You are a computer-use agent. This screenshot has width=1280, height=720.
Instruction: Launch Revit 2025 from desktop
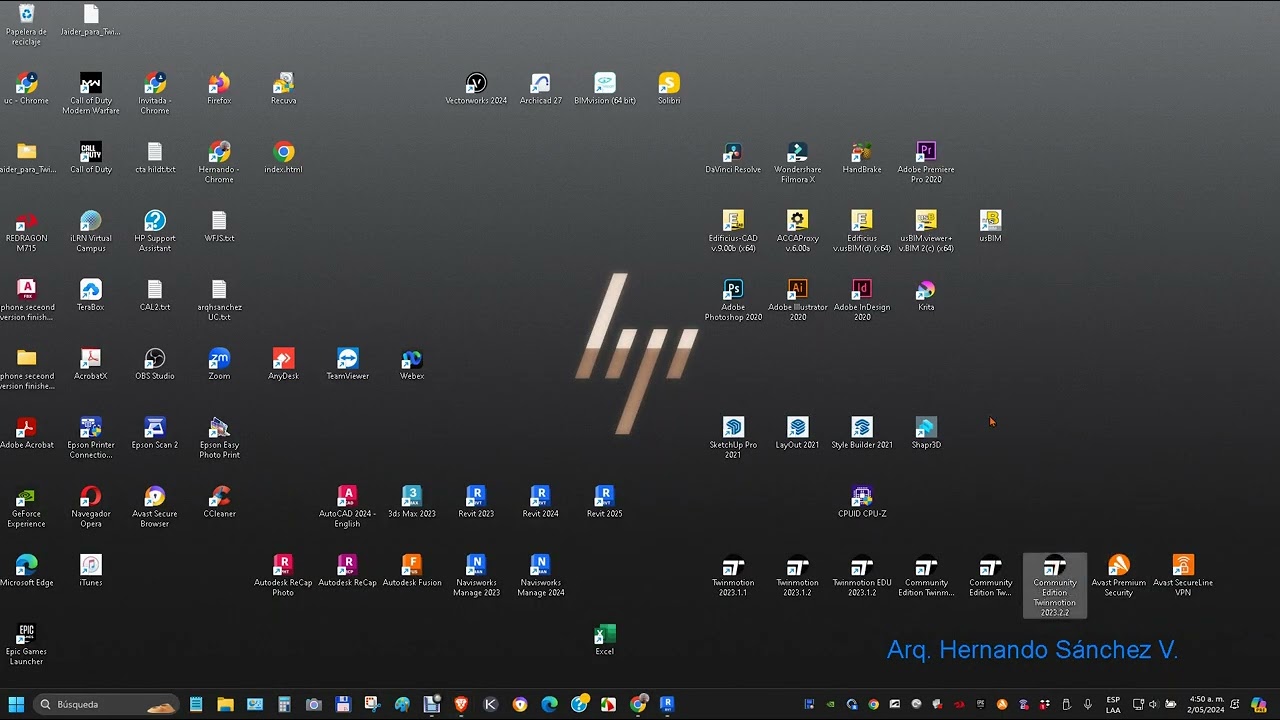[x=604, y=502]
